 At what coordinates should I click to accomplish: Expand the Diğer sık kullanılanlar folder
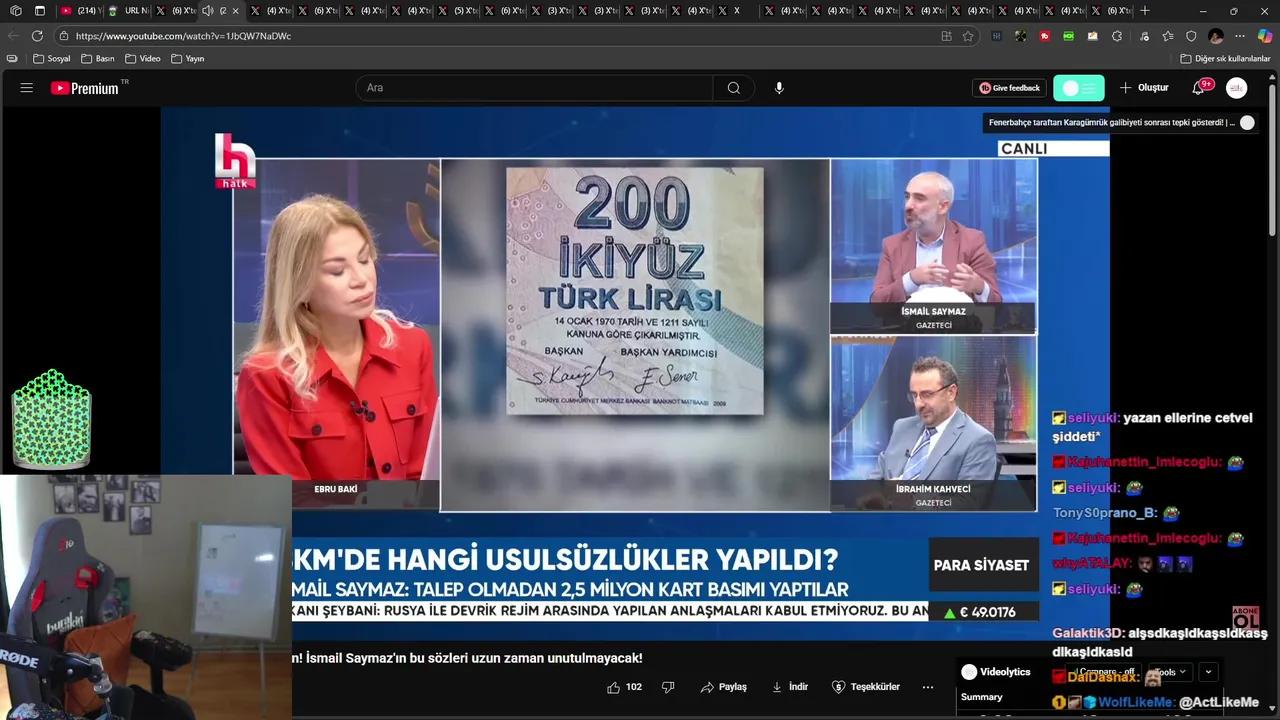pyautogui.click(x=1225, y=59)
